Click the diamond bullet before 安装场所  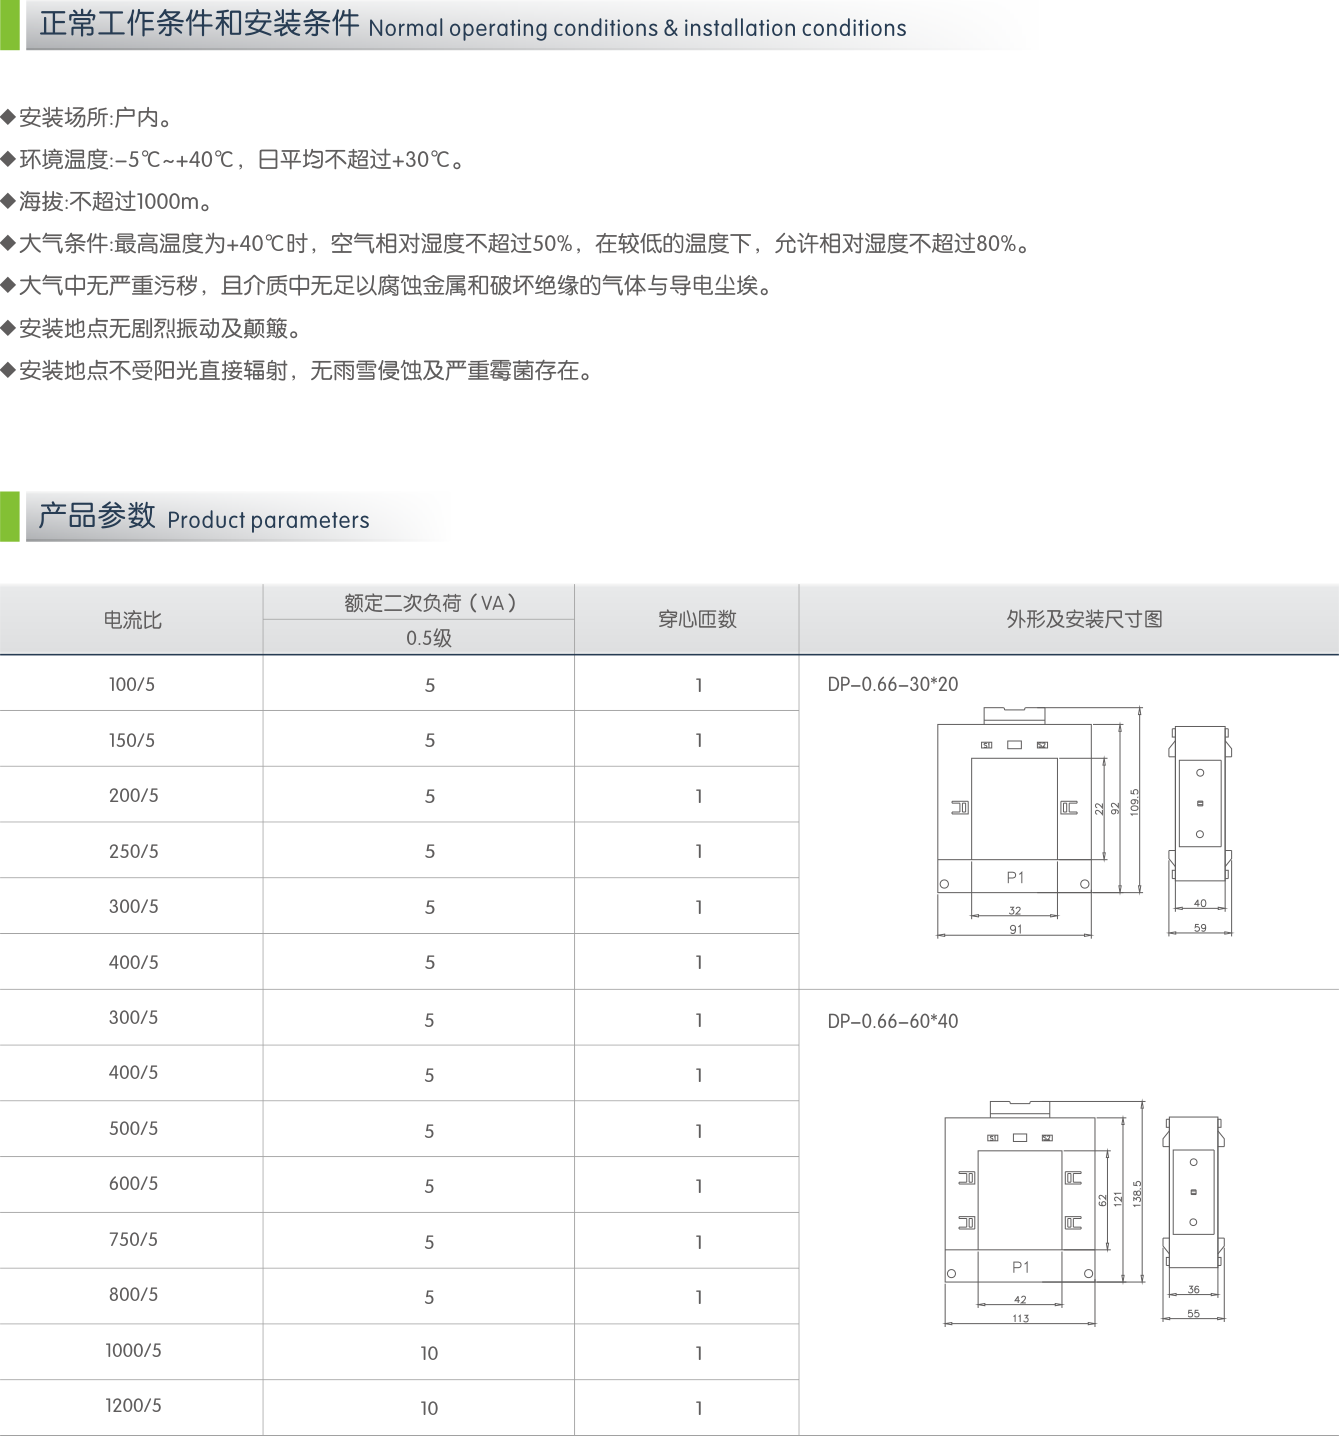coord(9,117)
